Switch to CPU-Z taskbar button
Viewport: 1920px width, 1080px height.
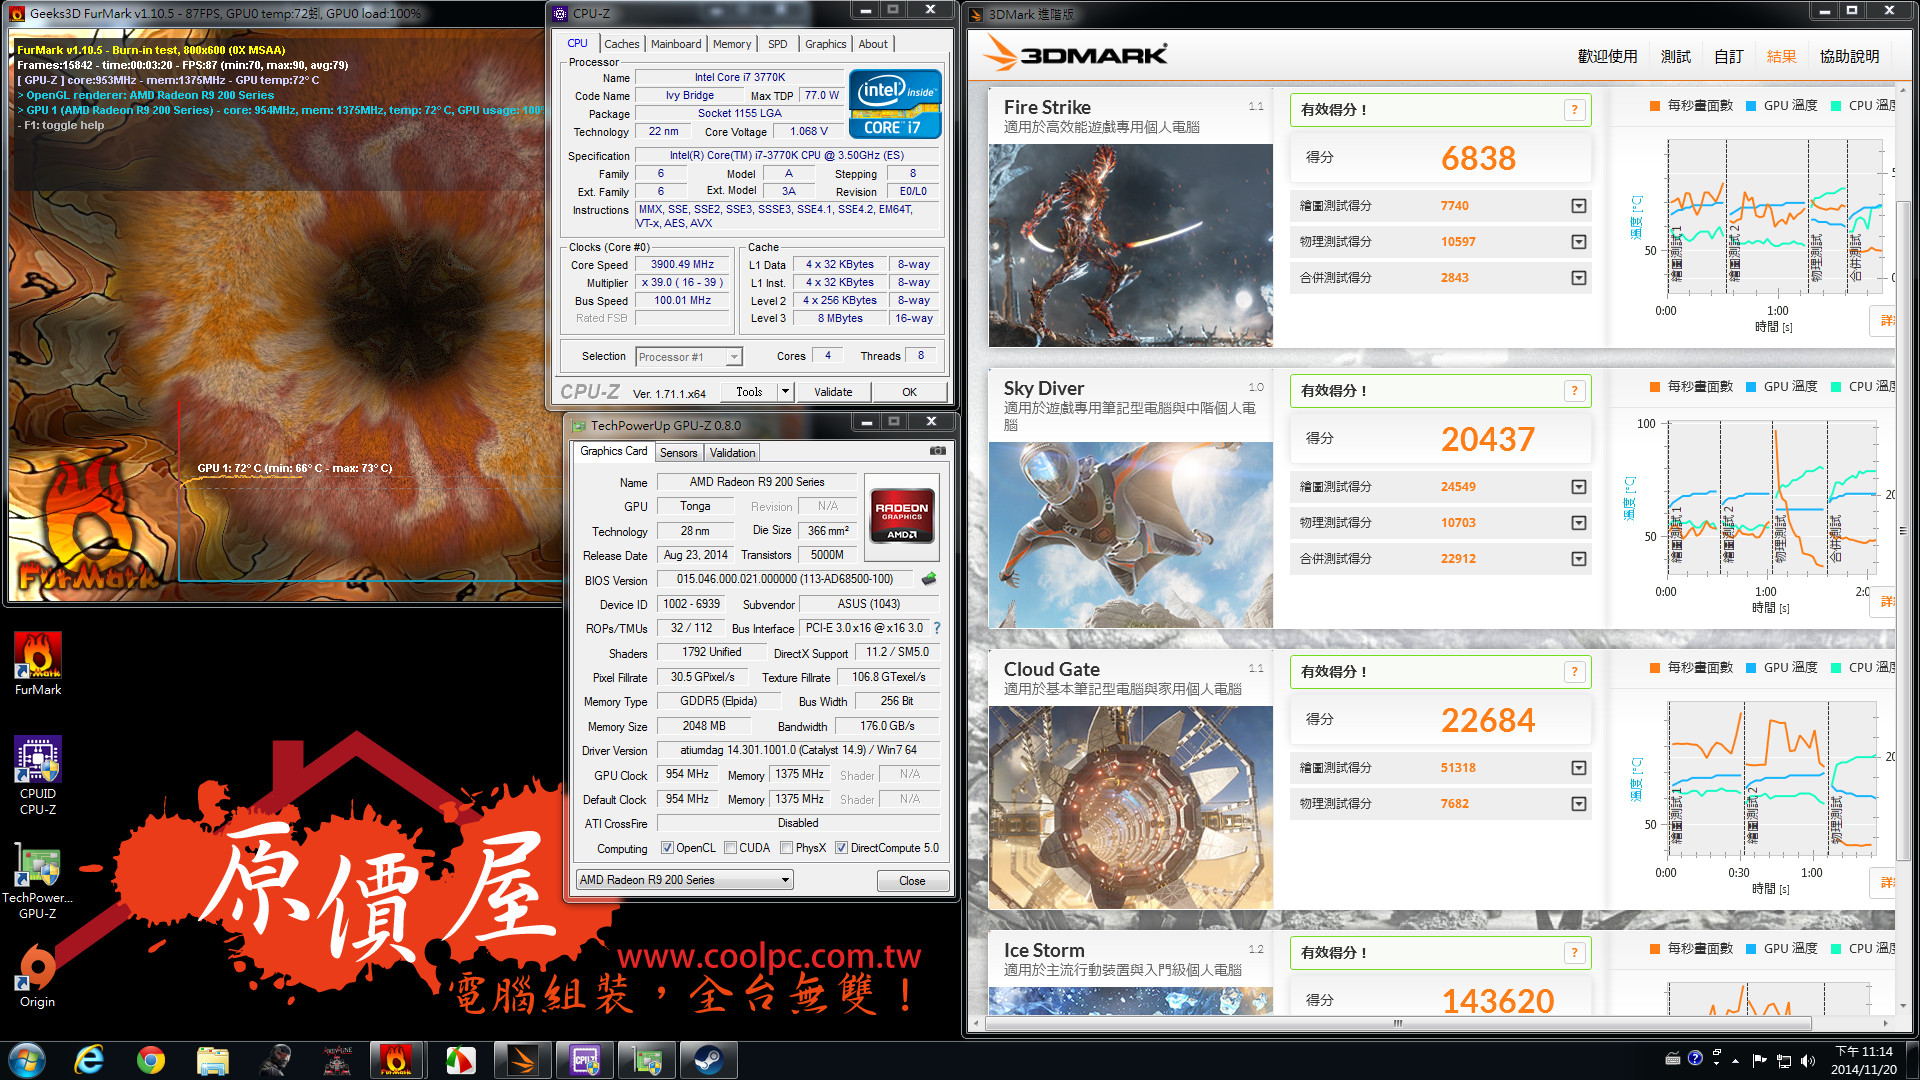[585, 1060]
